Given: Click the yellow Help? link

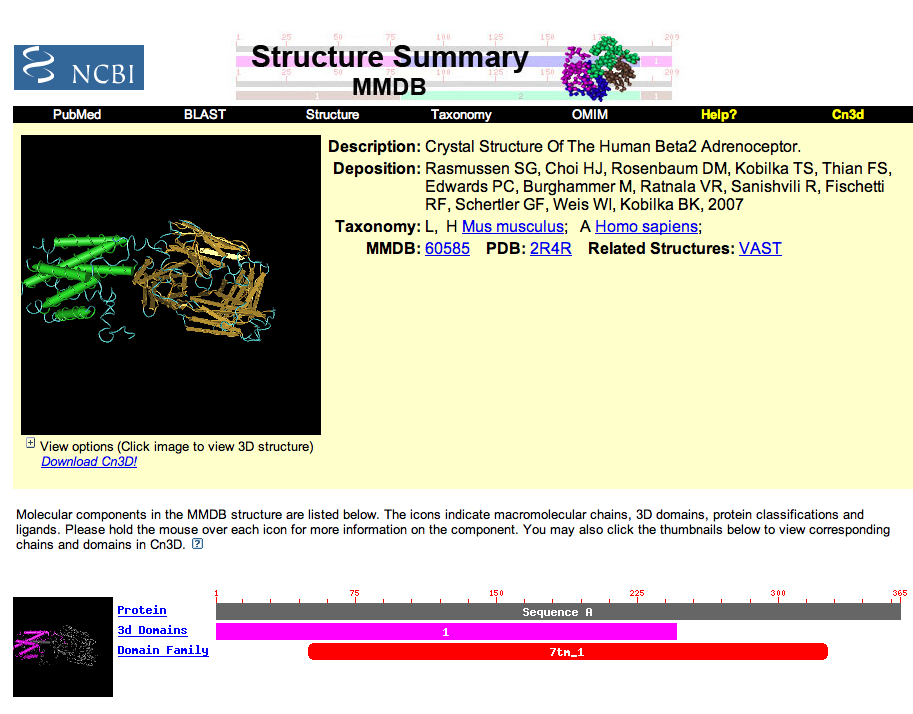Looking at the screenshot, I should 718,115.
